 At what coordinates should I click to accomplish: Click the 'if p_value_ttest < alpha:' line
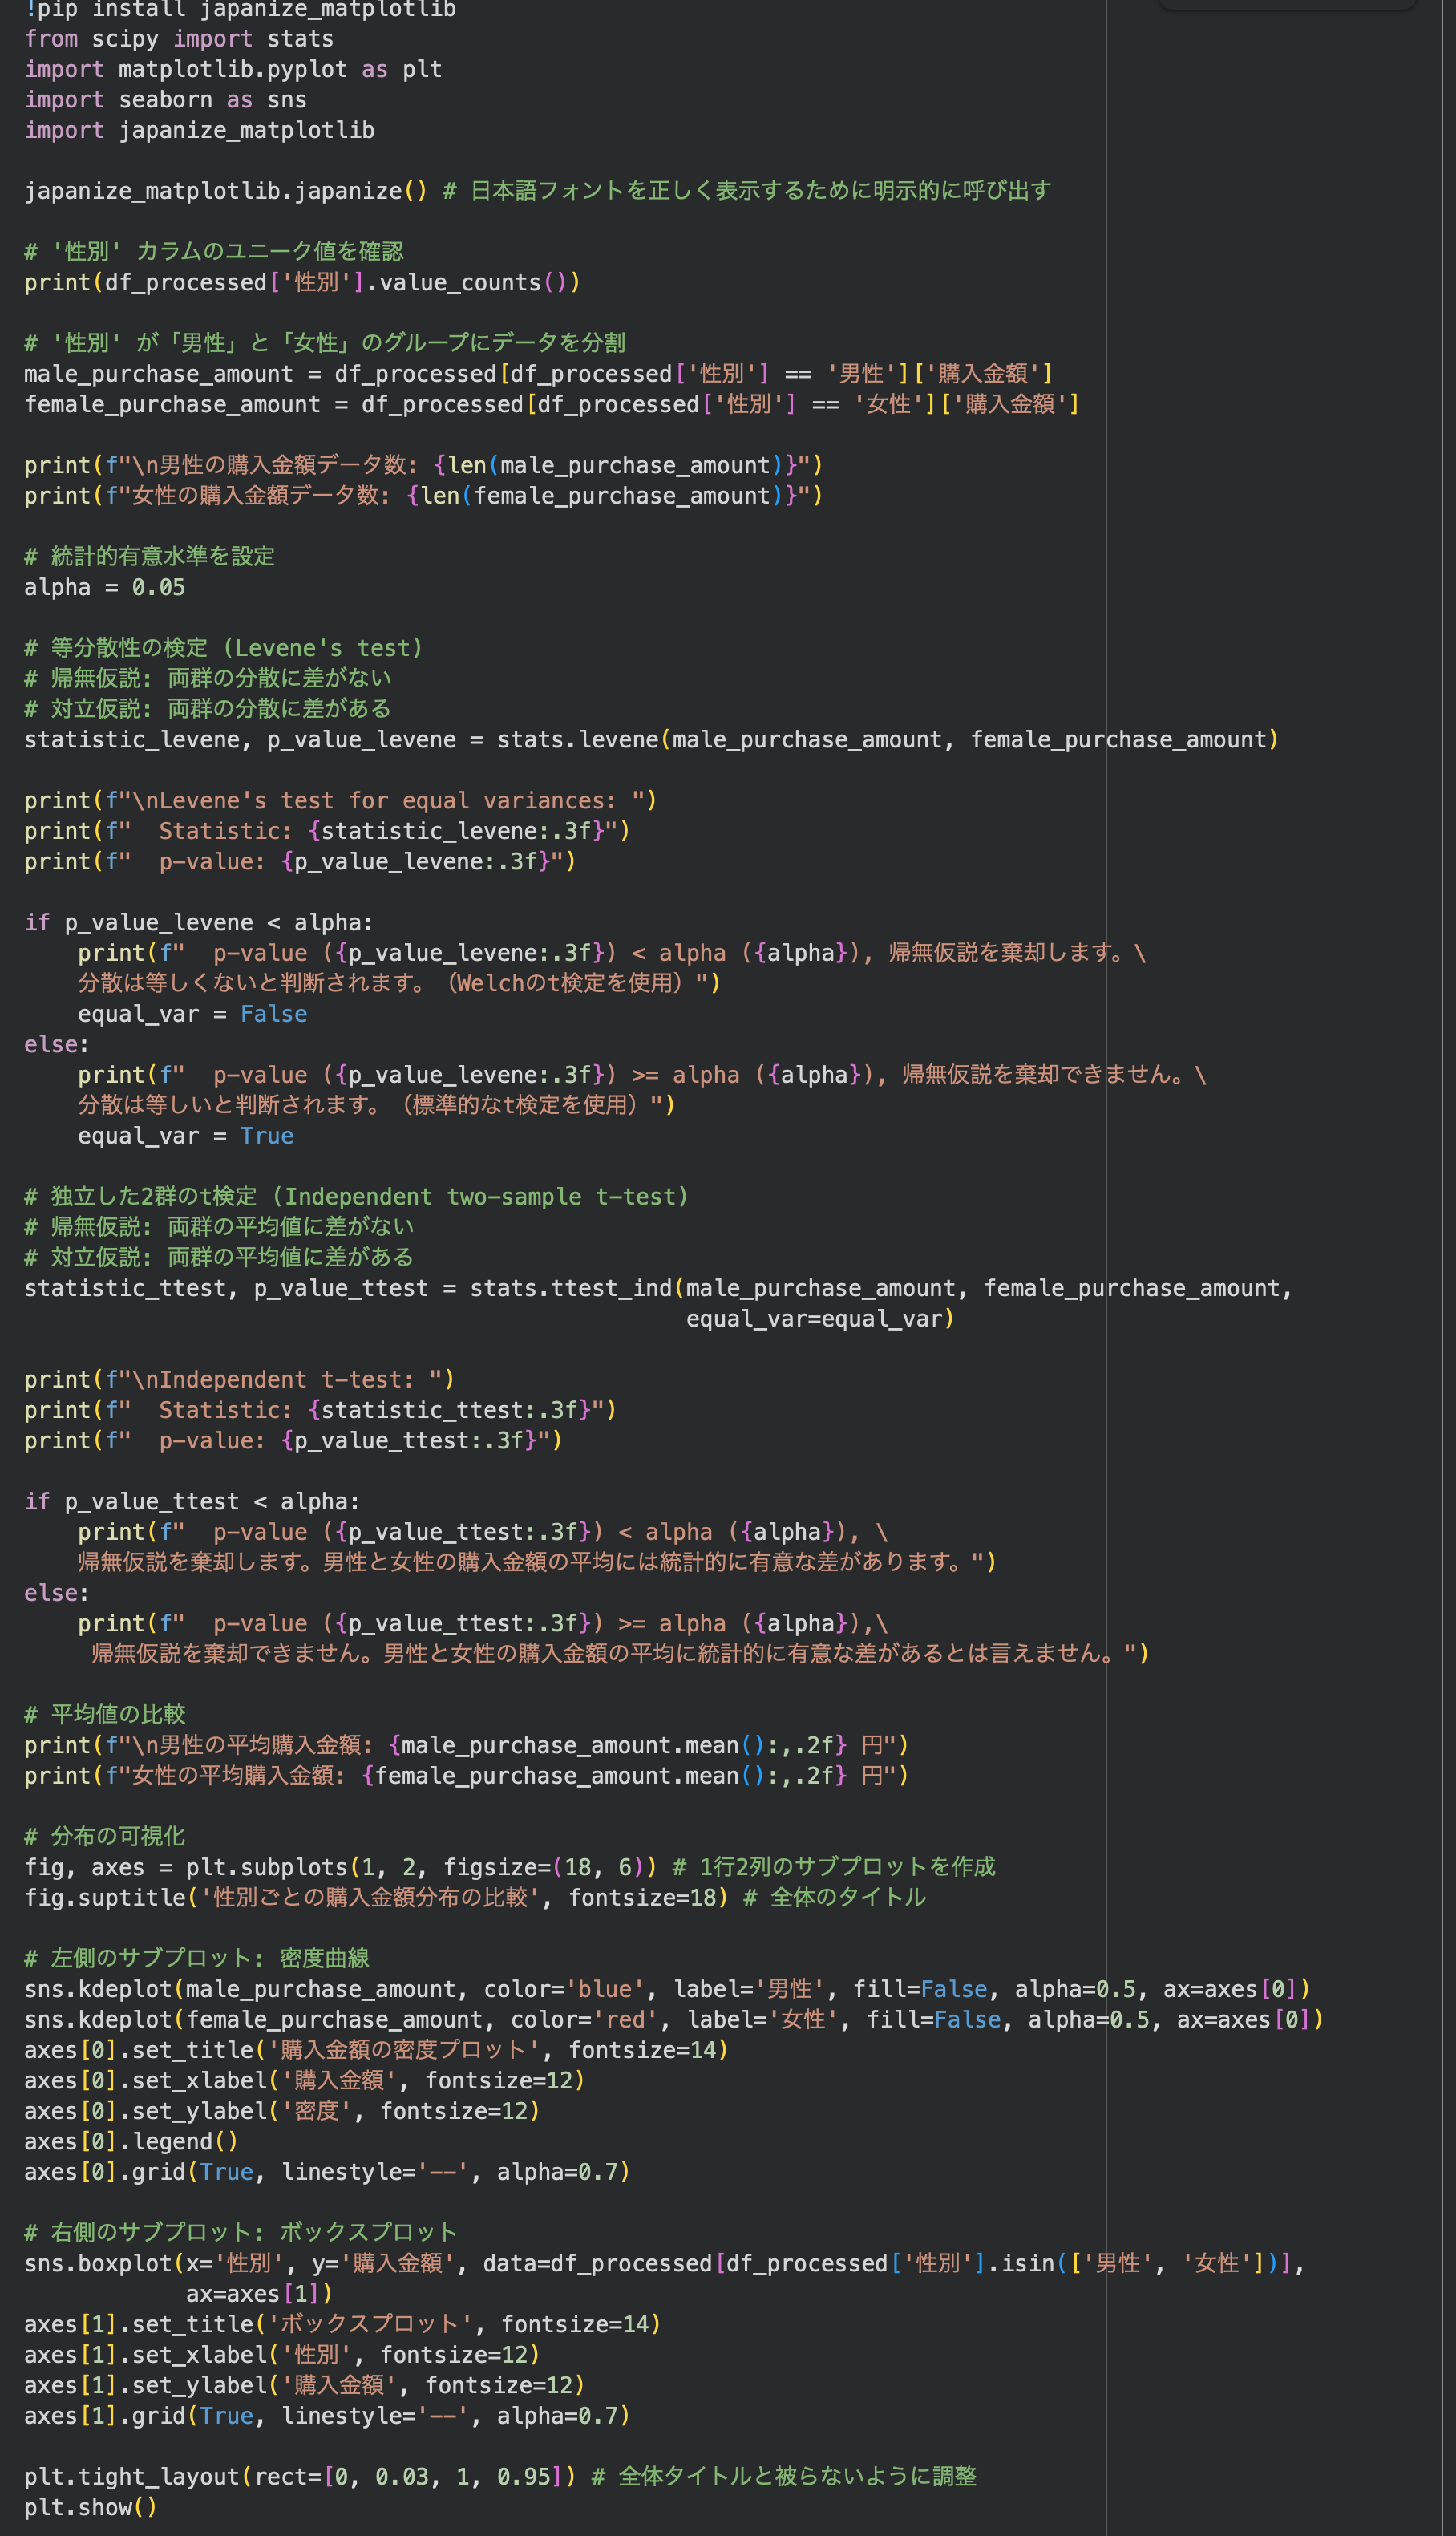click(191, 1502)
